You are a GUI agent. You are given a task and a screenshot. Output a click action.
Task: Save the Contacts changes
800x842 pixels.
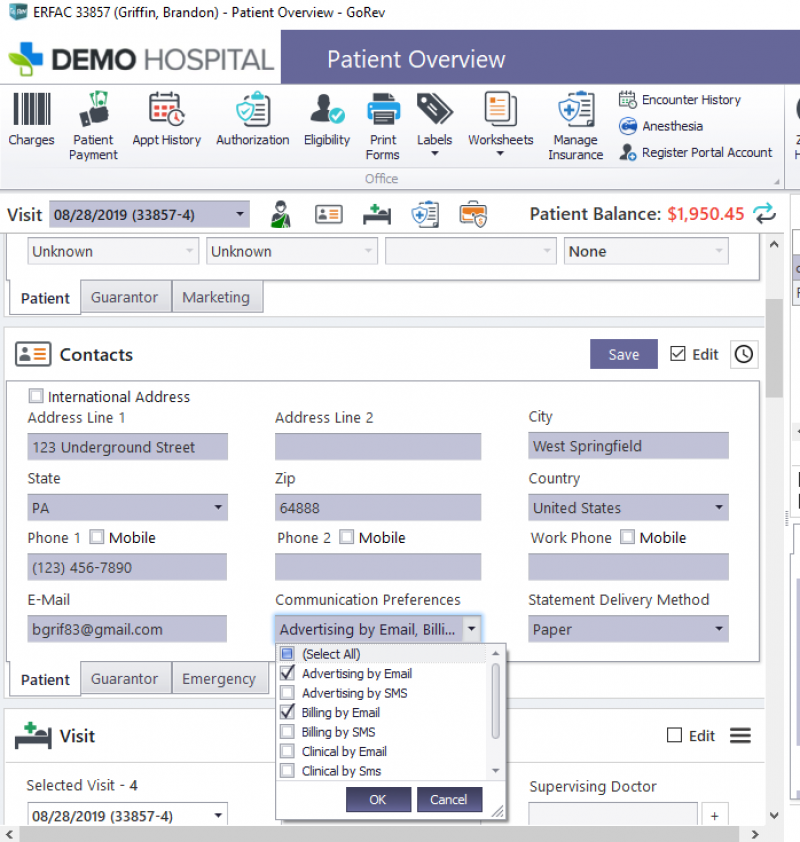[x=623, y=354]
